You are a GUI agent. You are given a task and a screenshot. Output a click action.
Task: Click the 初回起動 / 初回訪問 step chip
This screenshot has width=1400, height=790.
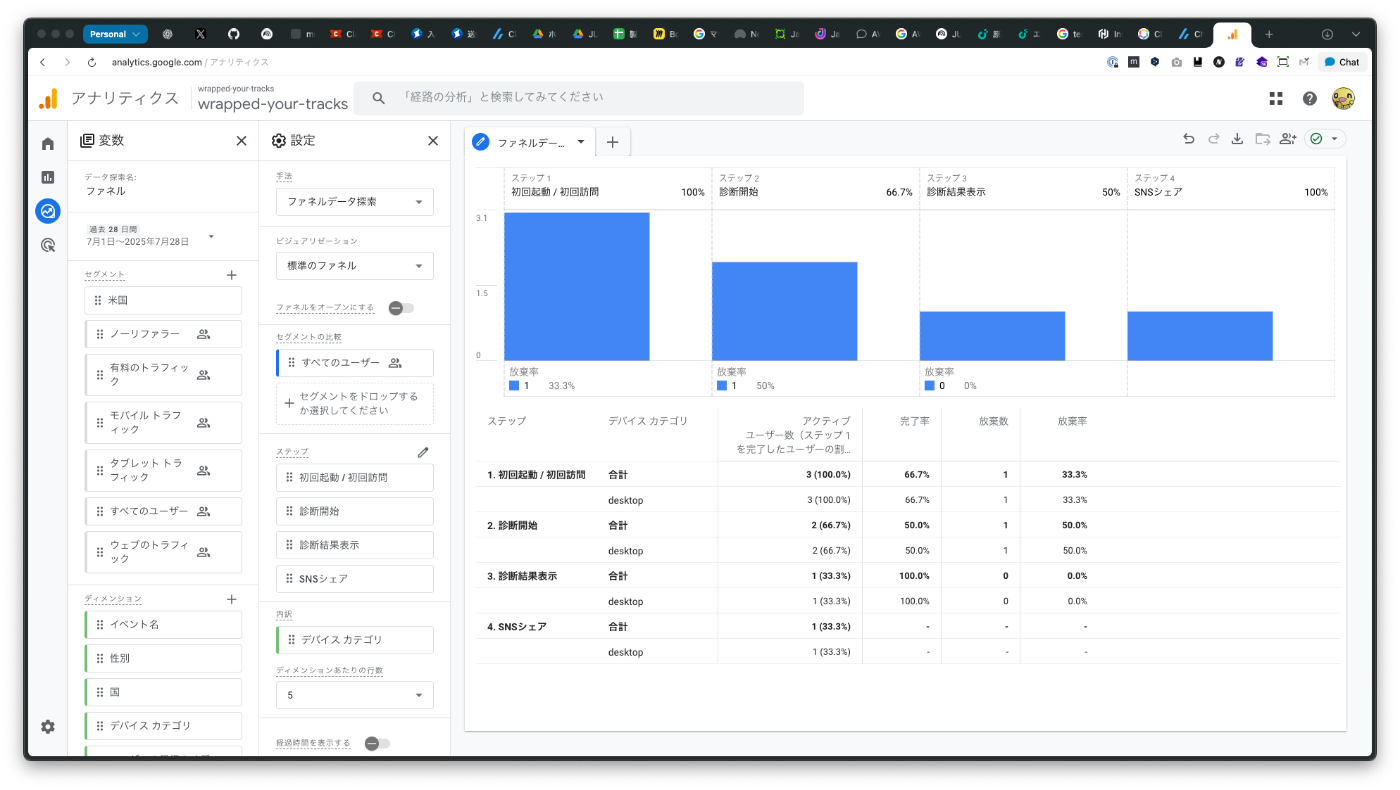(x=355, y=477)
